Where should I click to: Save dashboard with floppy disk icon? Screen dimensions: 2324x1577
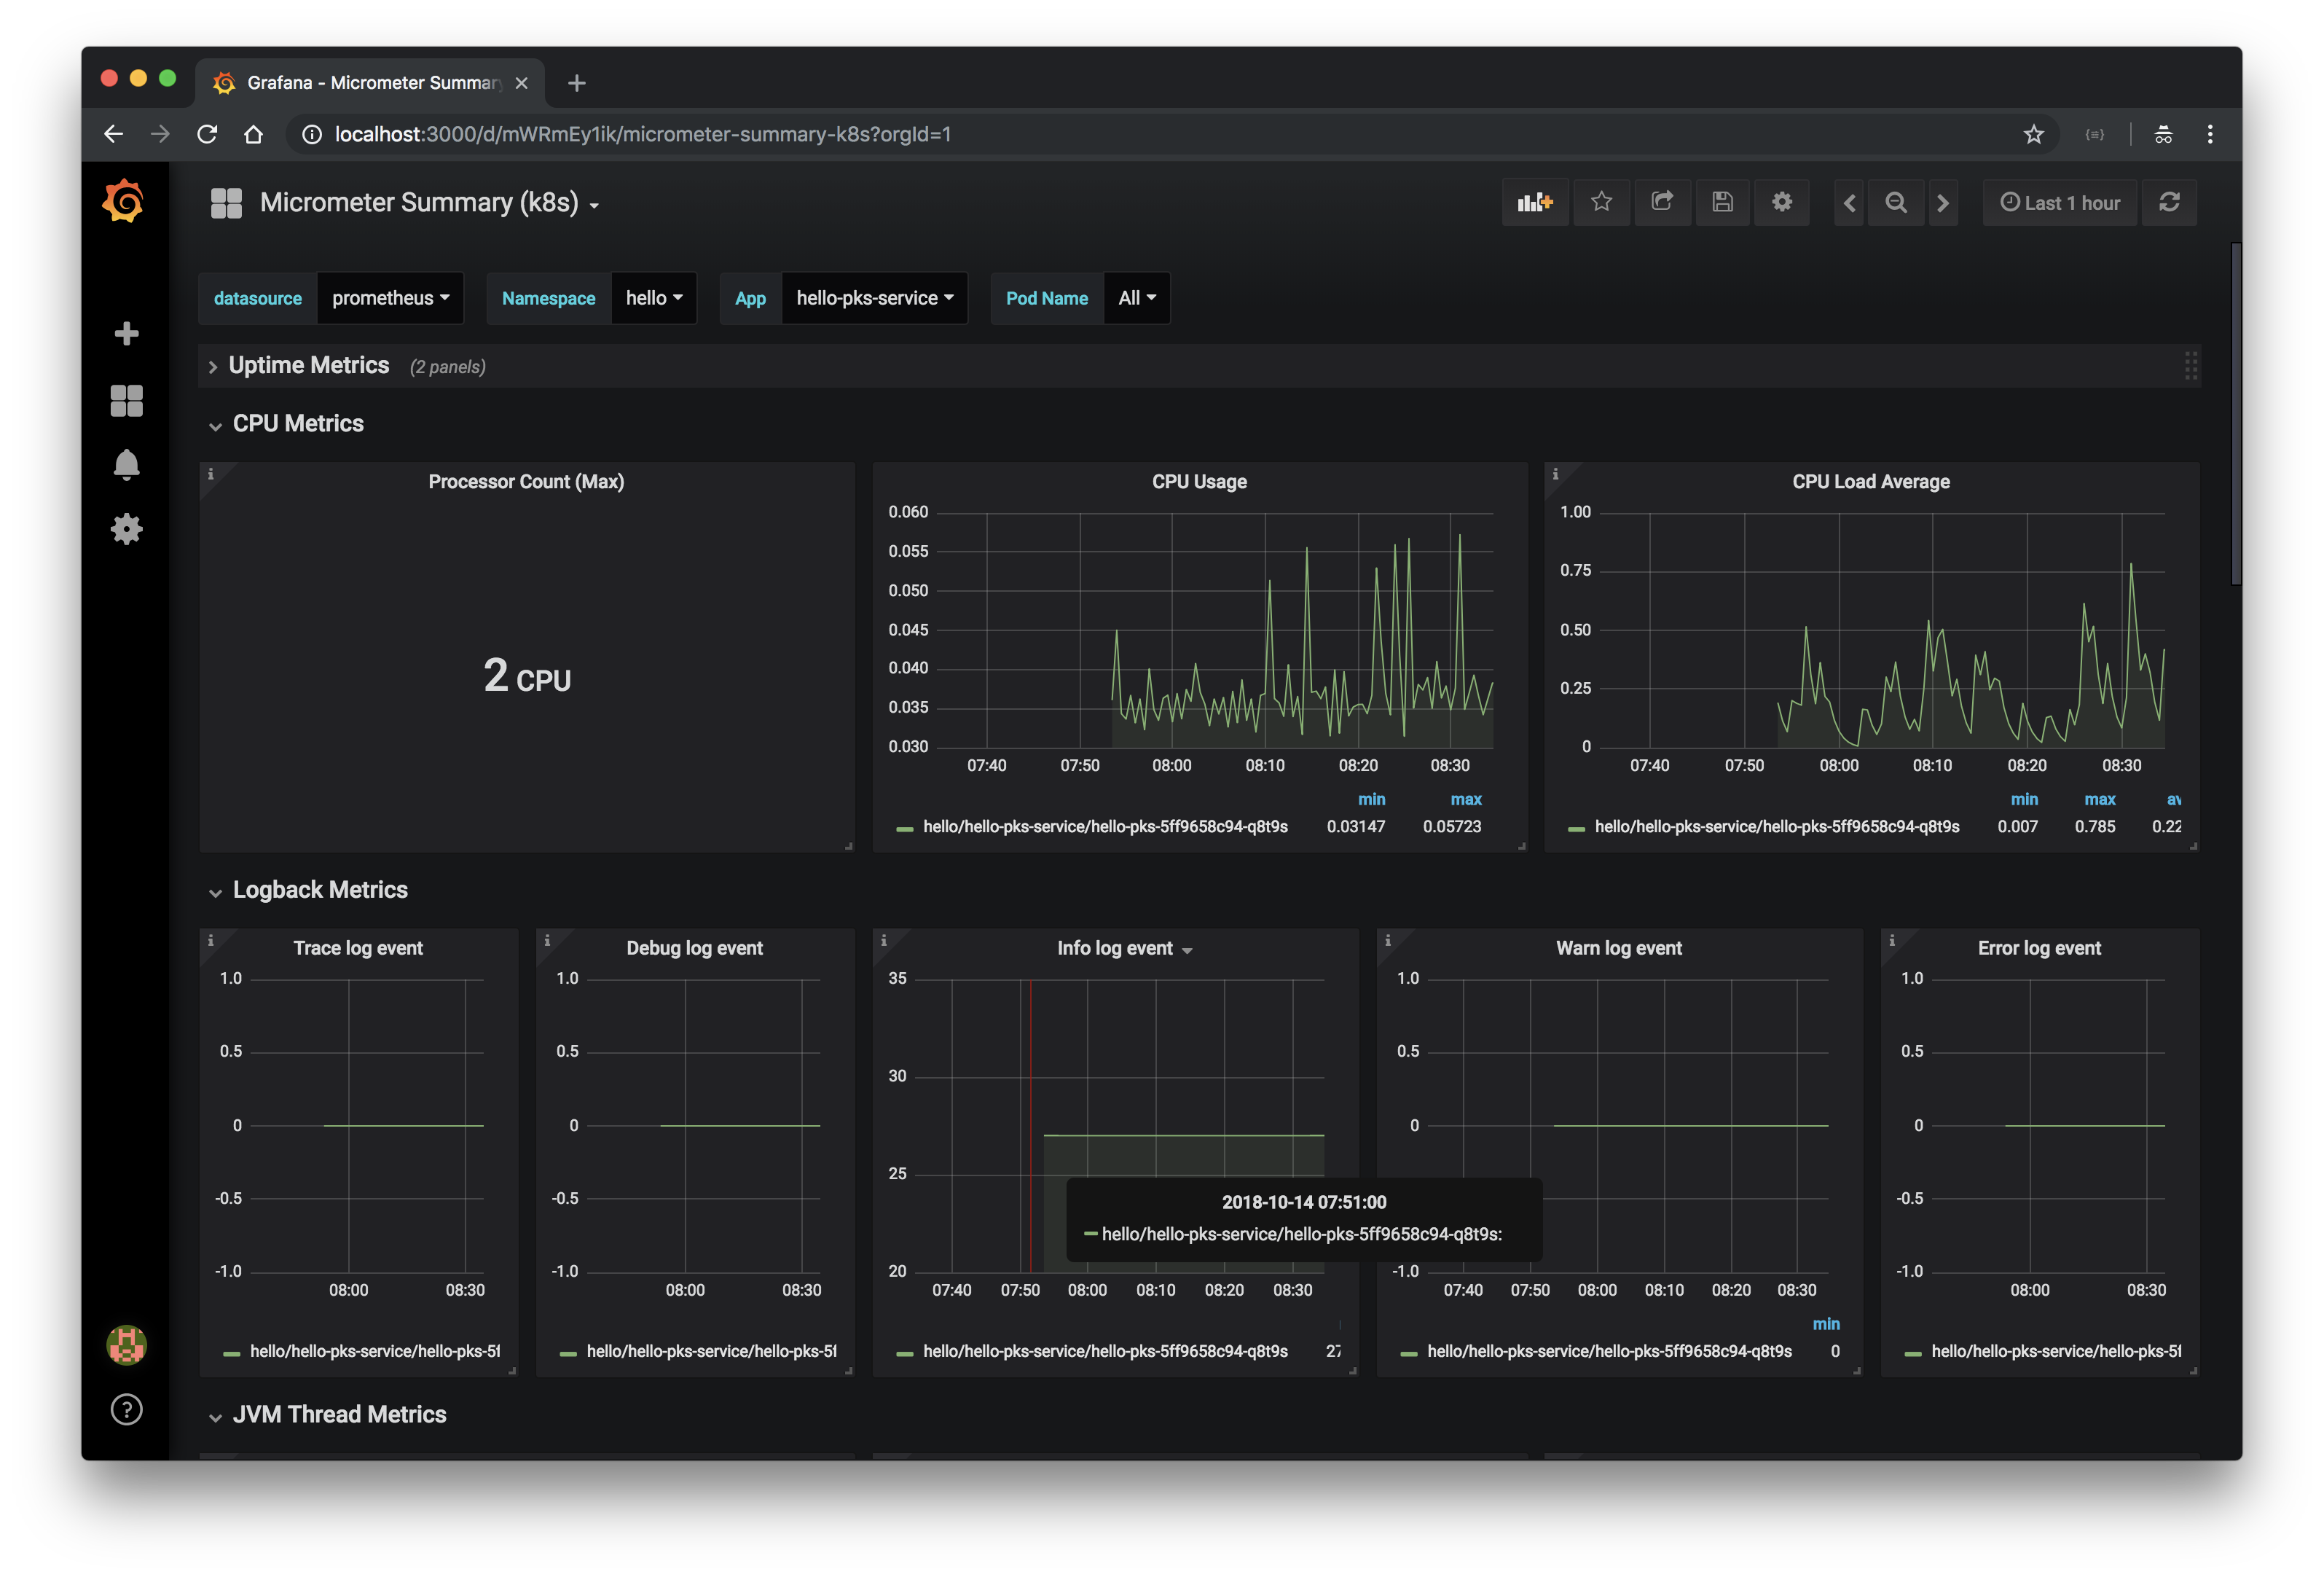1722,203
